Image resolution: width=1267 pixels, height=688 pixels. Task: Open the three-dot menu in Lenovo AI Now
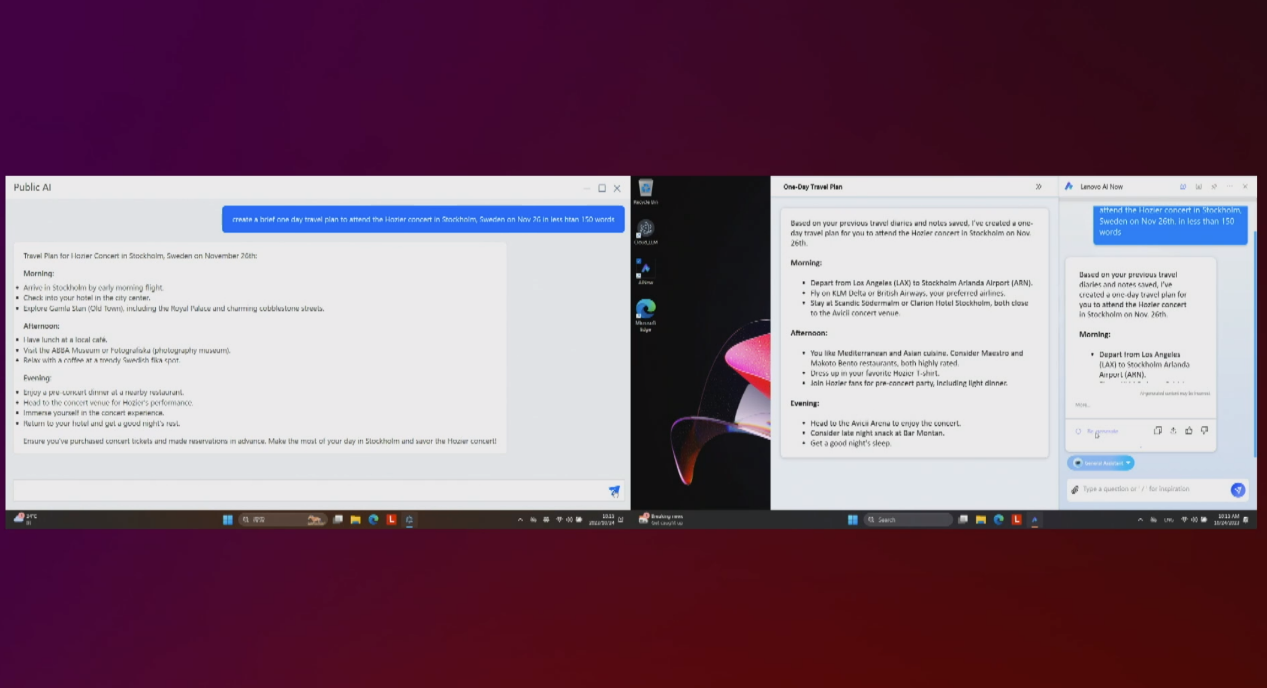point(1230,187)
